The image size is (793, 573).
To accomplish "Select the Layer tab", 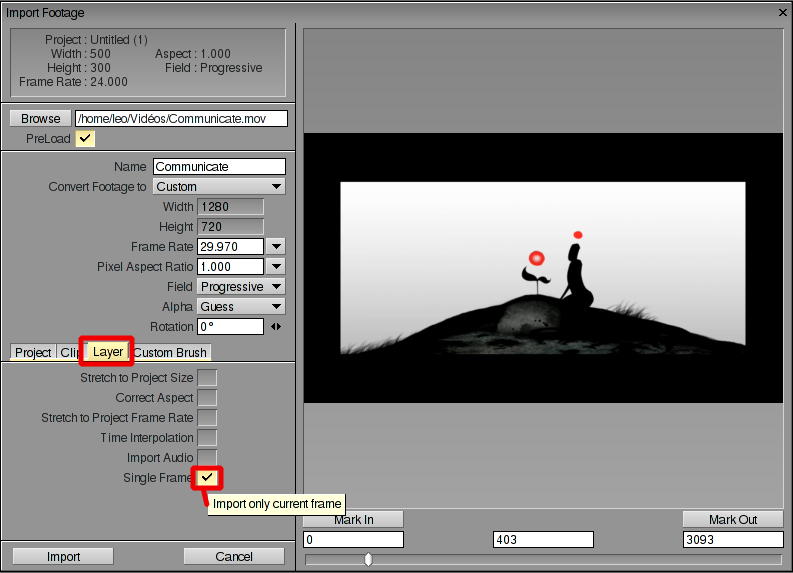I will pos(108,351).
